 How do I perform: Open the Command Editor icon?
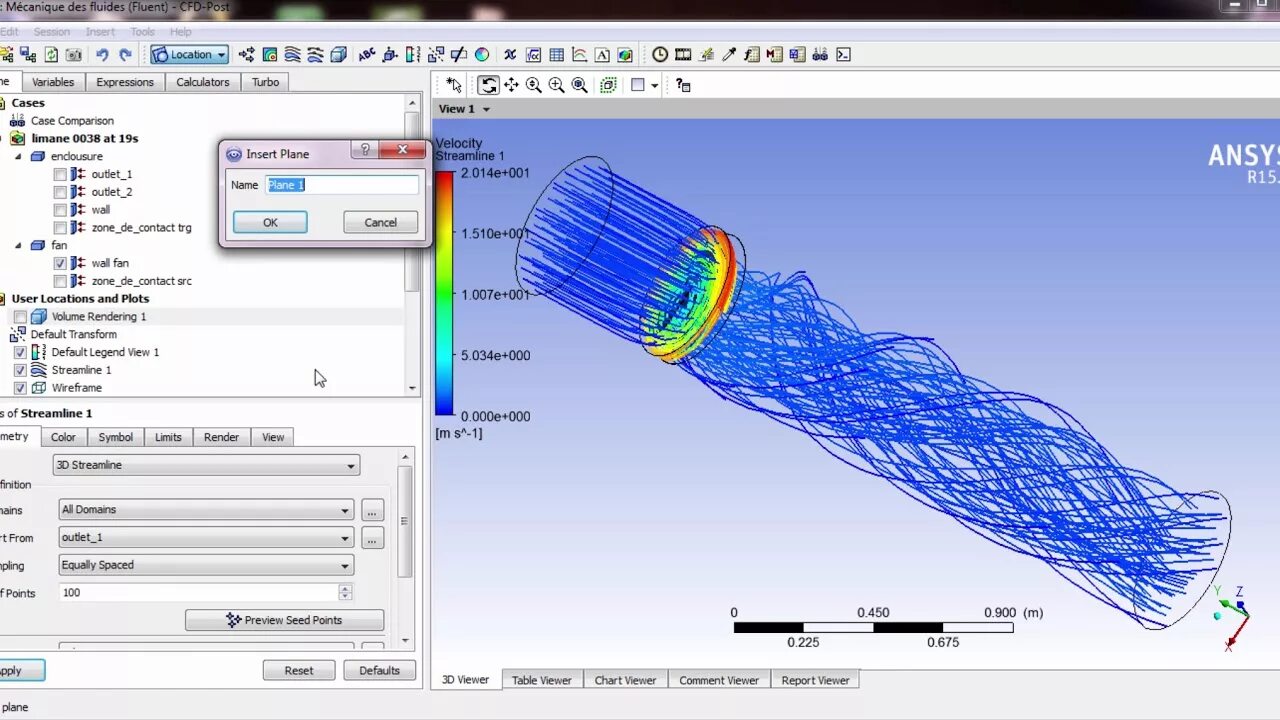pyautogui.click(x=843, y=55)
